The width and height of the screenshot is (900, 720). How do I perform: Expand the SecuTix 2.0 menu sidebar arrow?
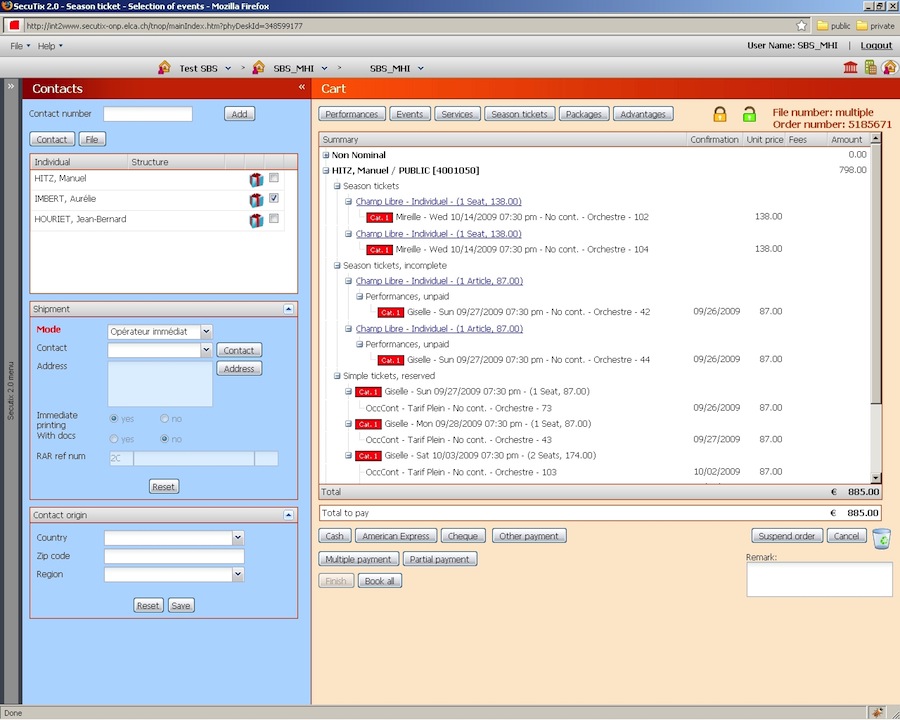coord(10,86)
